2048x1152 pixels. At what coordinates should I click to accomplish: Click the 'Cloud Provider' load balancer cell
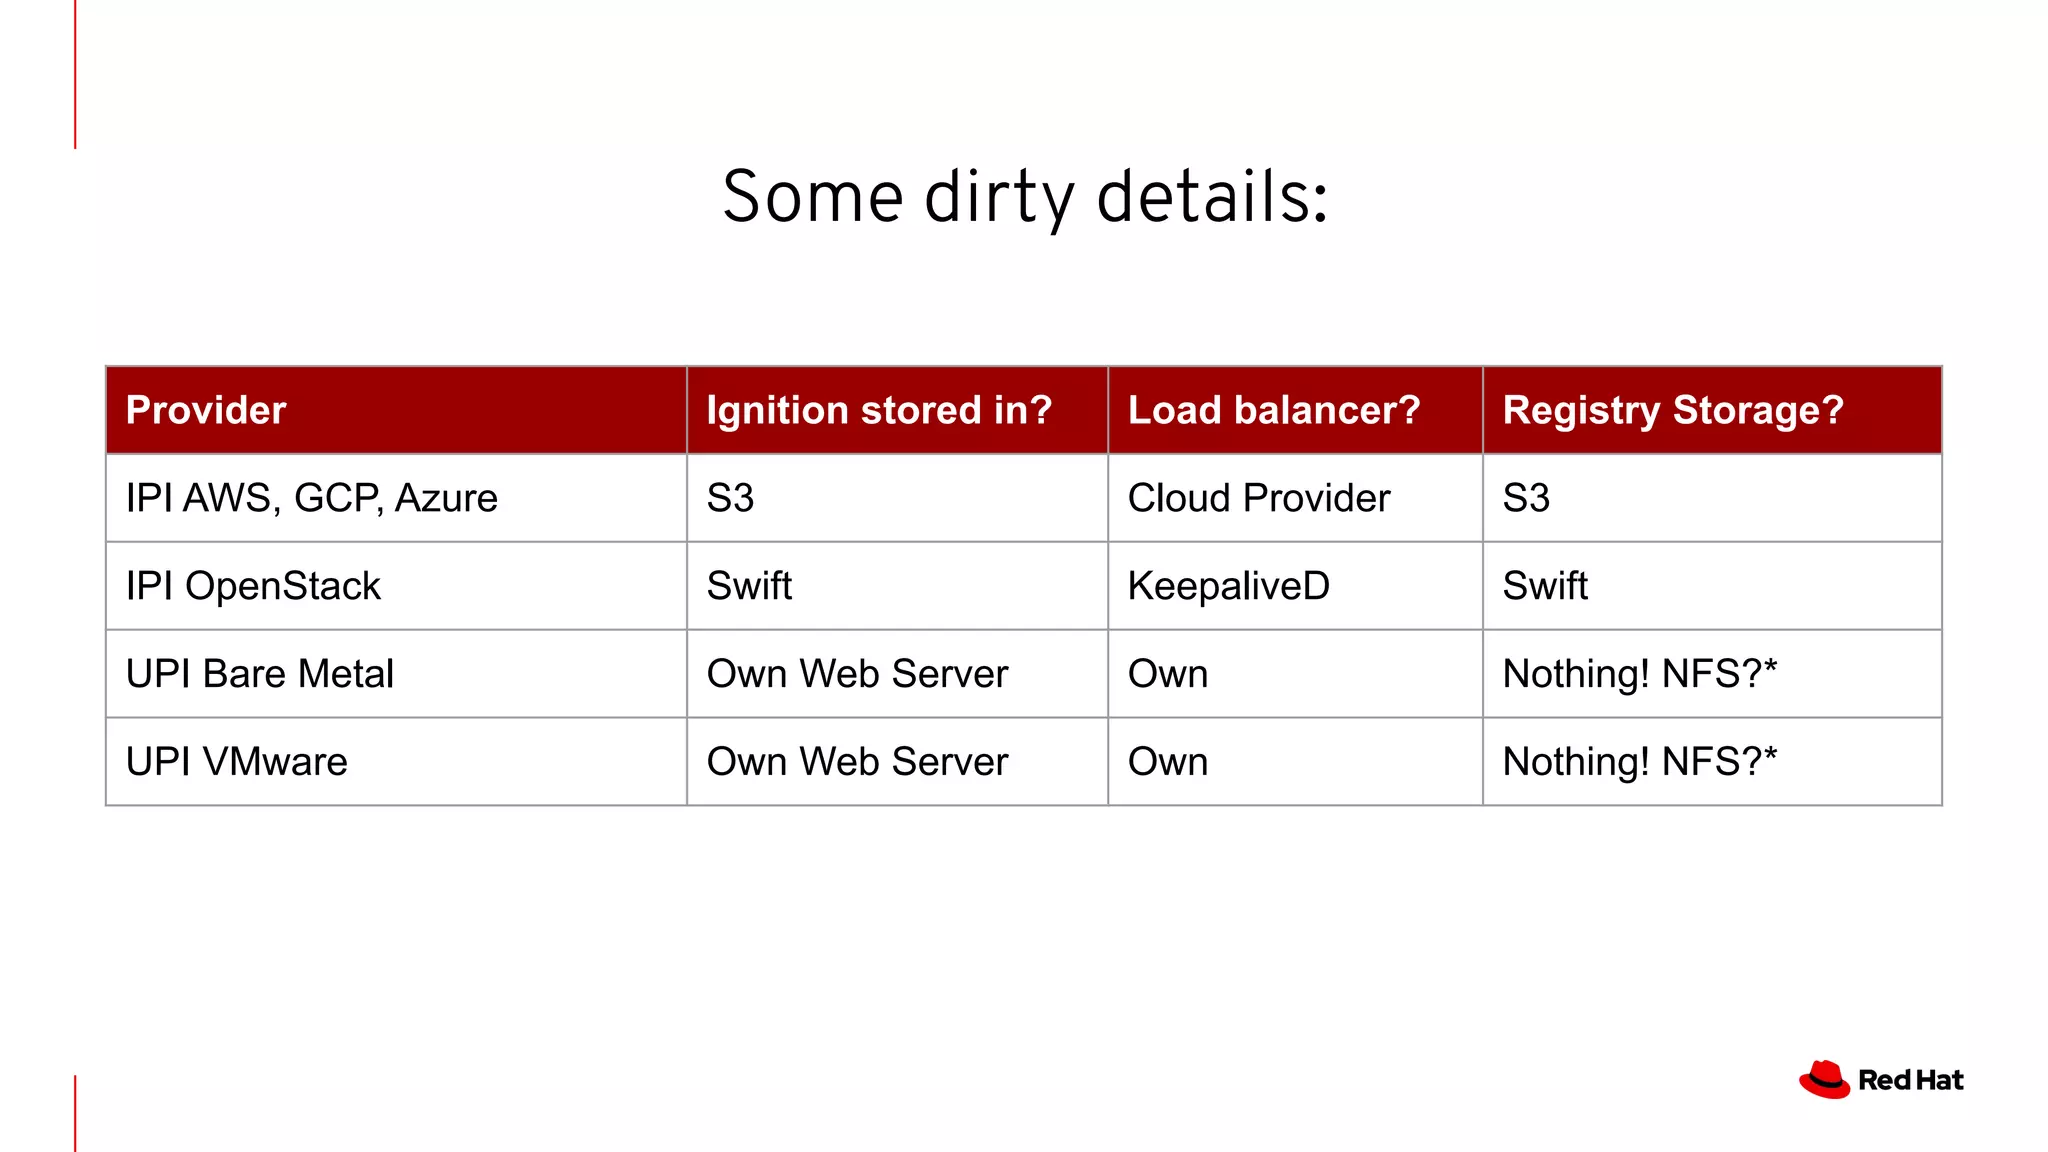(x=1258, y=498)
